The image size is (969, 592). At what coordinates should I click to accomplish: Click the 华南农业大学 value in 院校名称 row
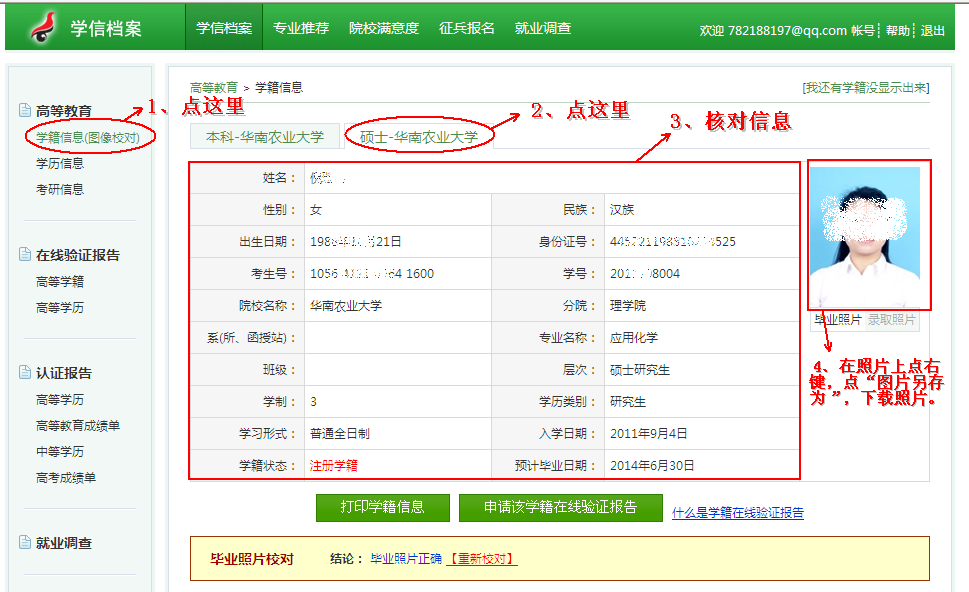(346, 305)
